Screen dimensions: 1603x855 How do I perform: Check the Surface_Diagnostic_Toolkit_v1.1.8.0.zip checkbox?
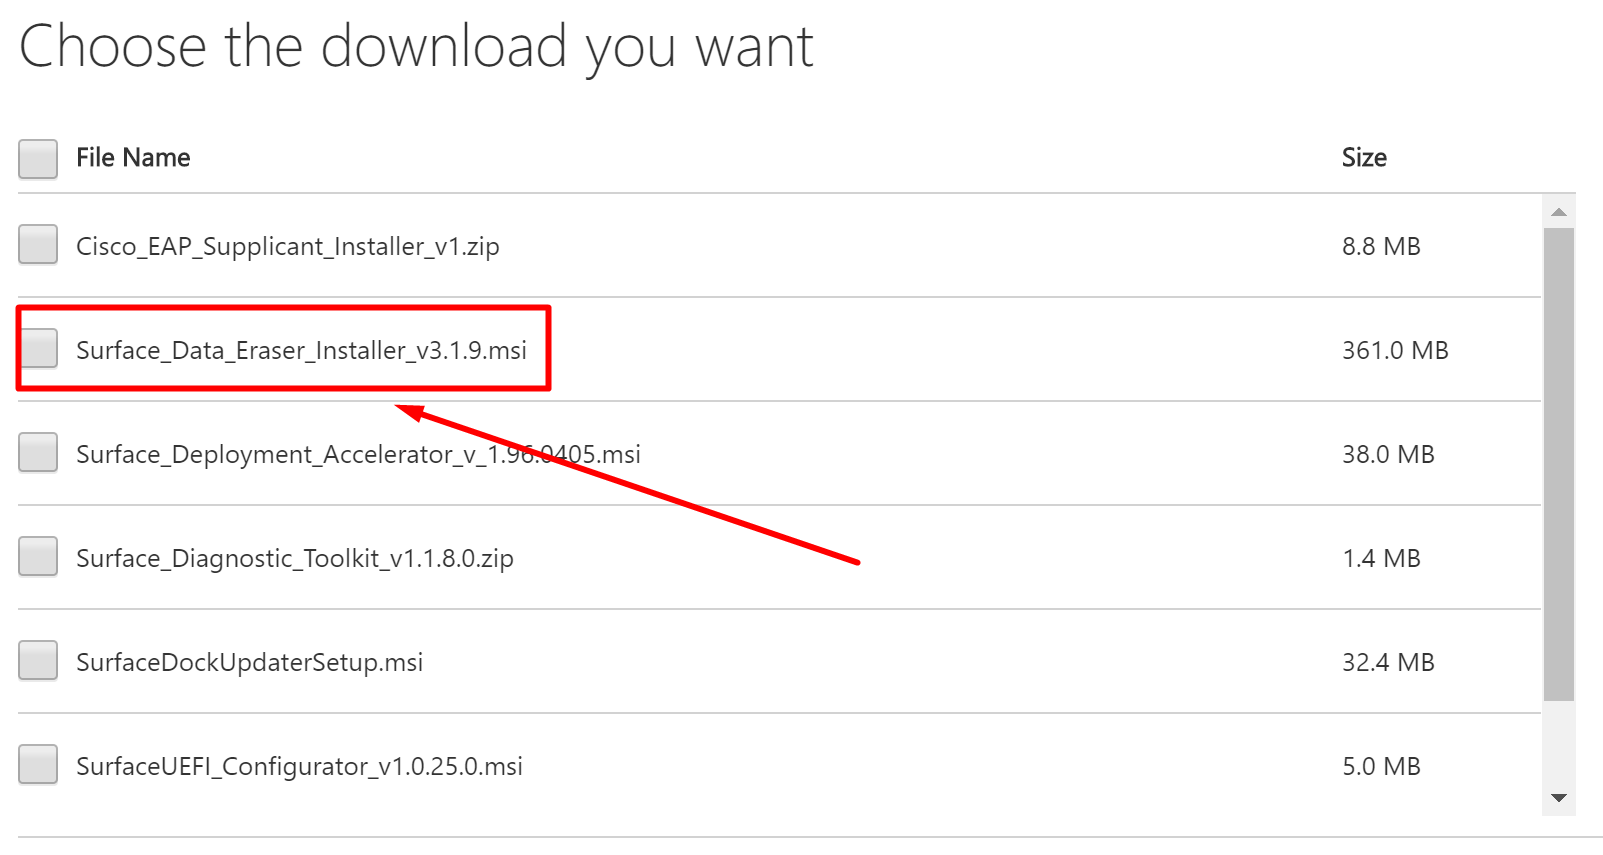(37, 557)
